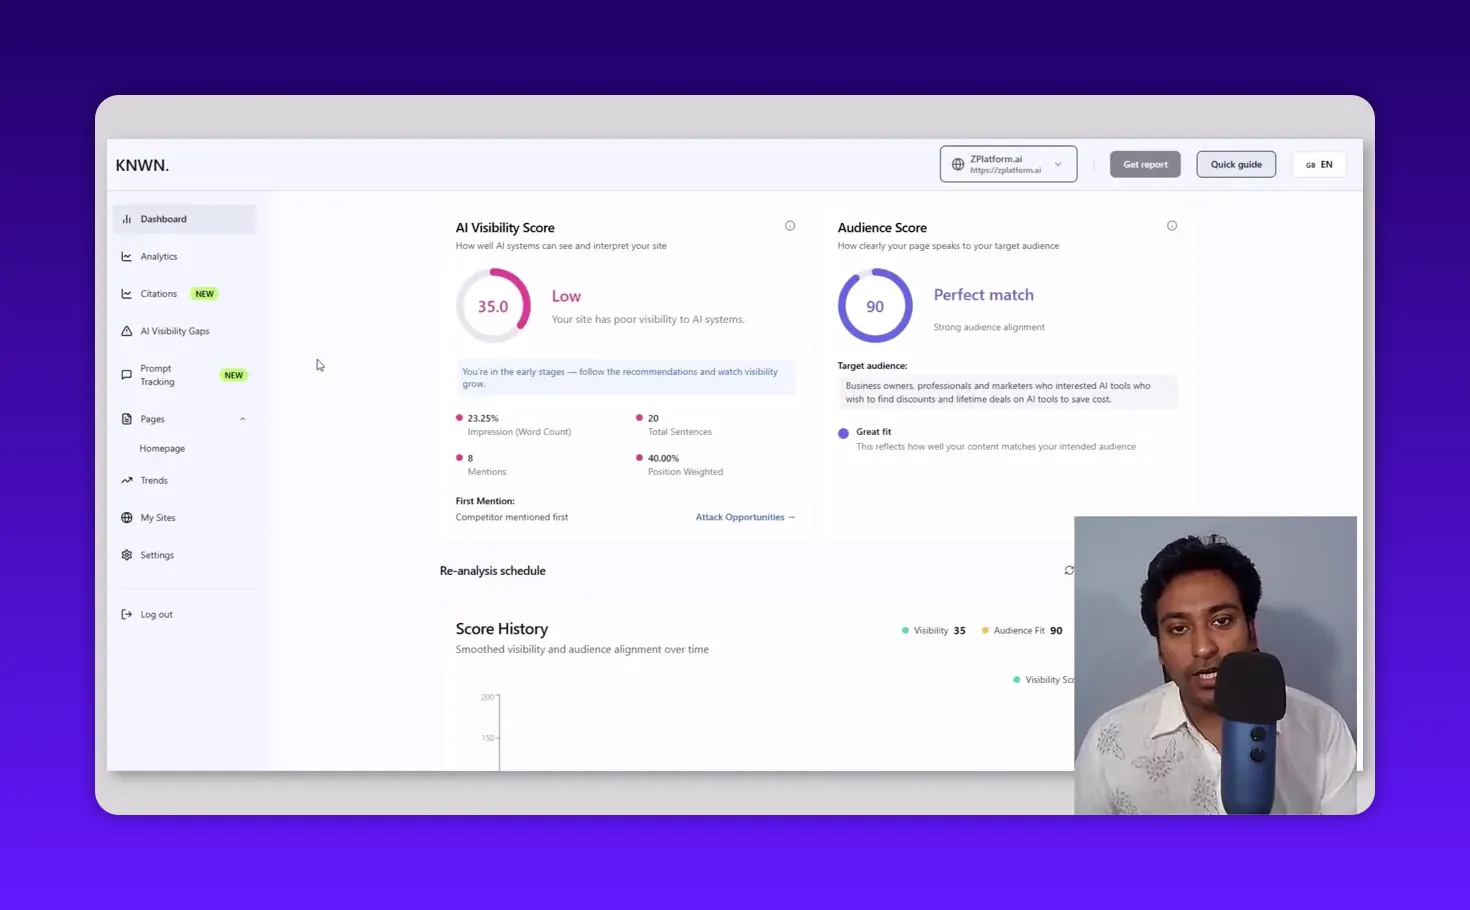Open Citations from the sidebar

[x=127, y=293]
